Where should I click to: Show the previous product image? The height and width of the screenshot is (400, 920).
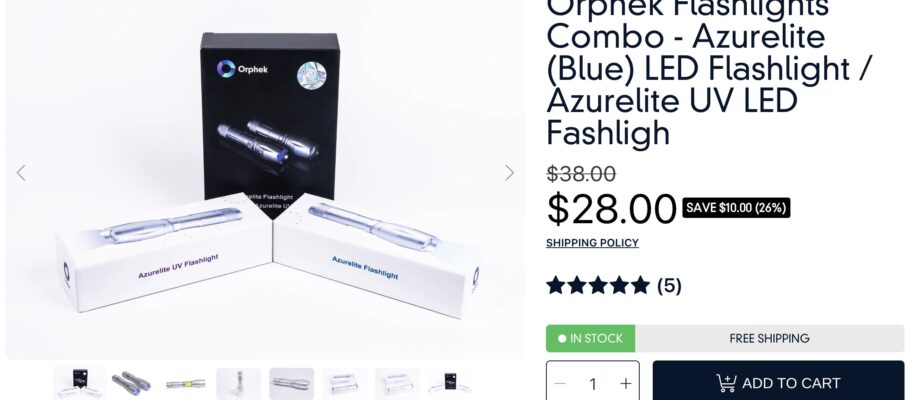click(x=21, y=173)
